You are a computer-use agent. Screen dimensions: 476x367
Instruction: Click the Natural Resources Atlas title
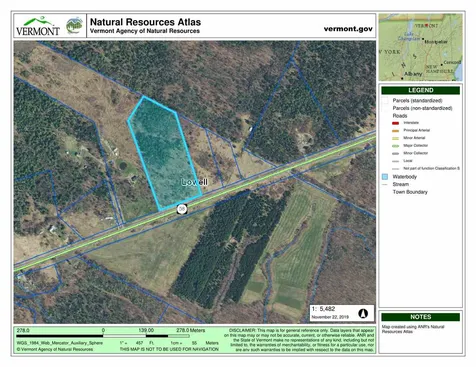145,22
